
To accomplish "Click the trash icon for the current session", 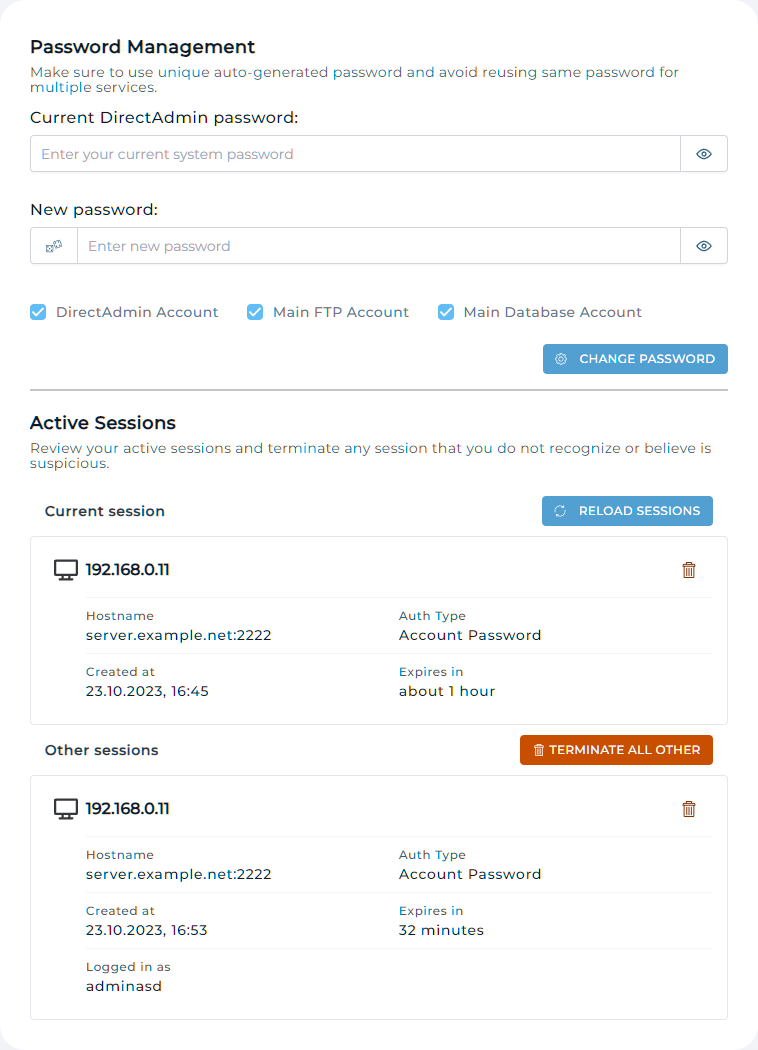I will tap(689, 569).
